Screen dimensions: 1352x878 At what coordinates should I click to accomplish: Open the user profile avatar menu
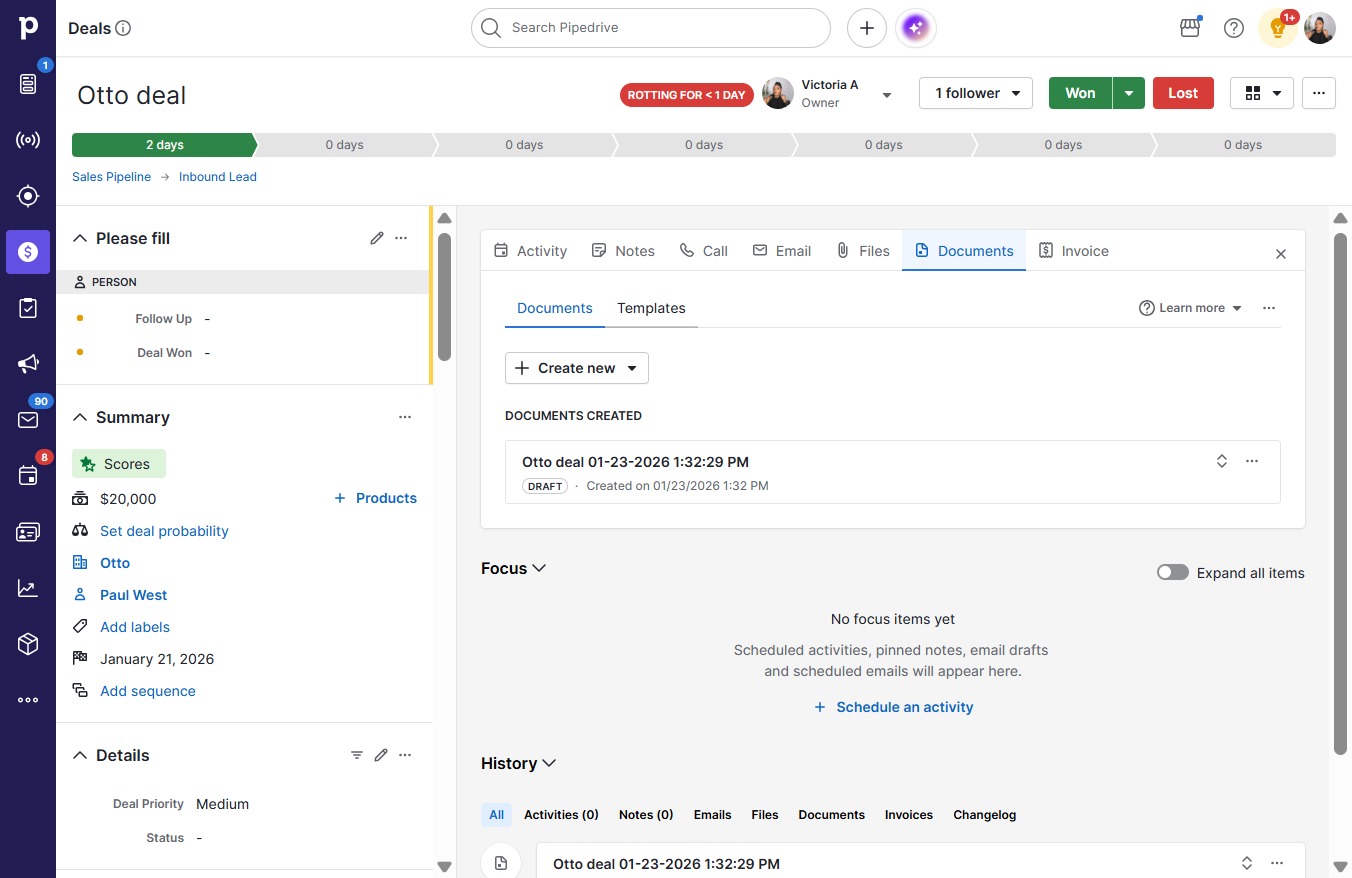coord(1320,28)
